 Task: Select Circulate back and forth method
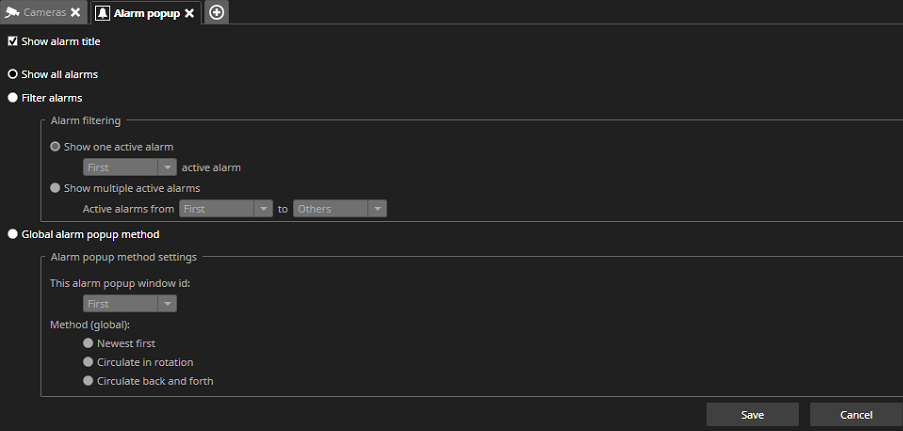(x=89, y=381)
